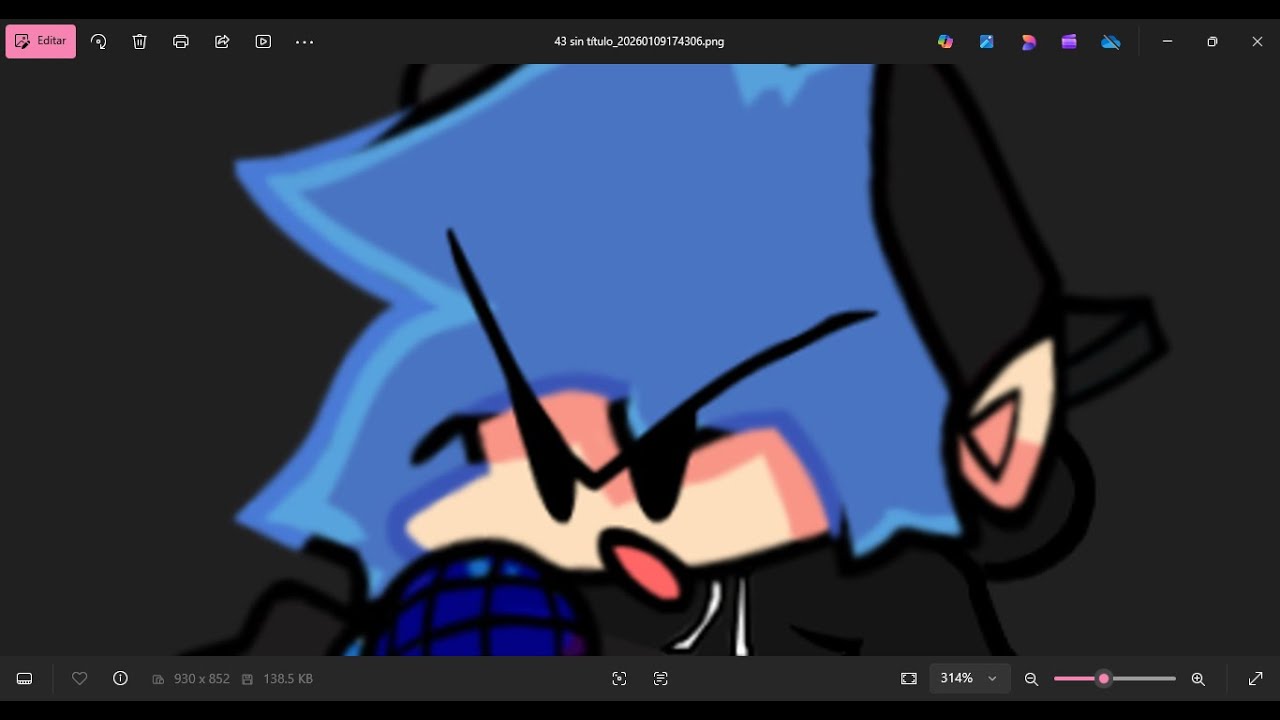Open the three-dots more options menu
This screenshot has width=1280, height=720.
[x=305, y=42]
